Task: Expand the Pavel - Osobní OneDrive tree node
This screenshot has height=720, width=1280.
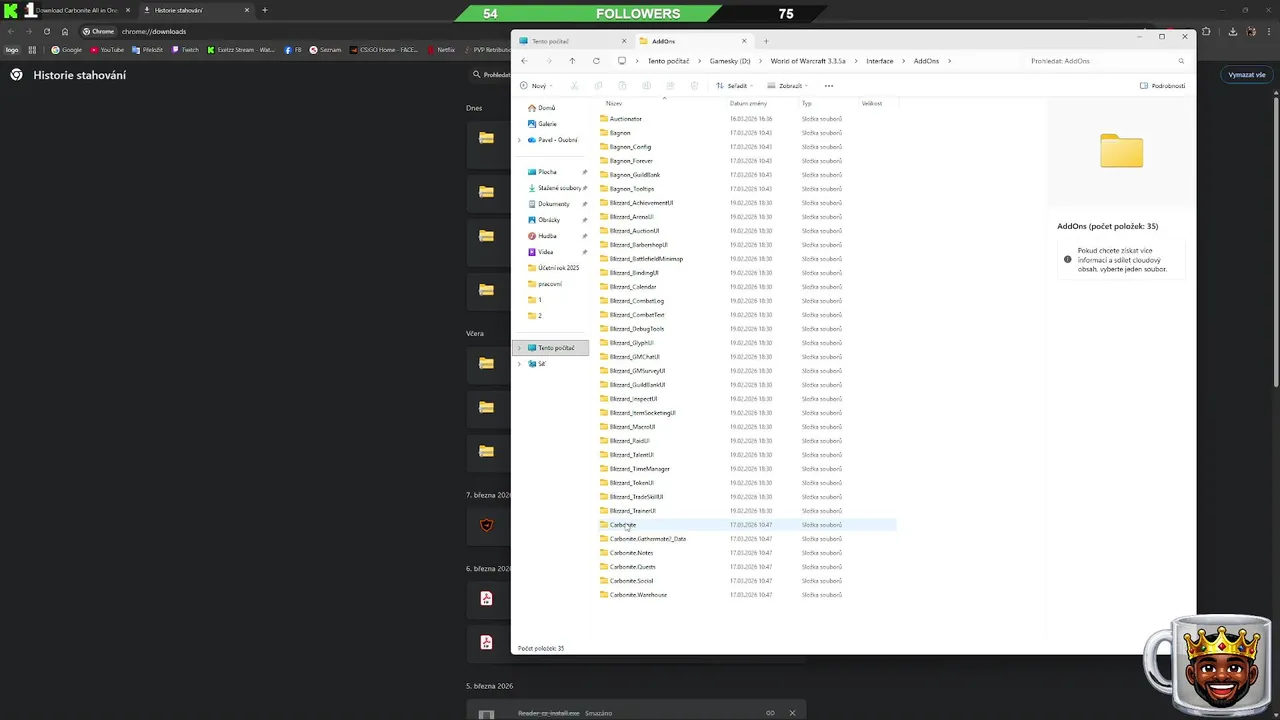Action: tap(519, 140)
